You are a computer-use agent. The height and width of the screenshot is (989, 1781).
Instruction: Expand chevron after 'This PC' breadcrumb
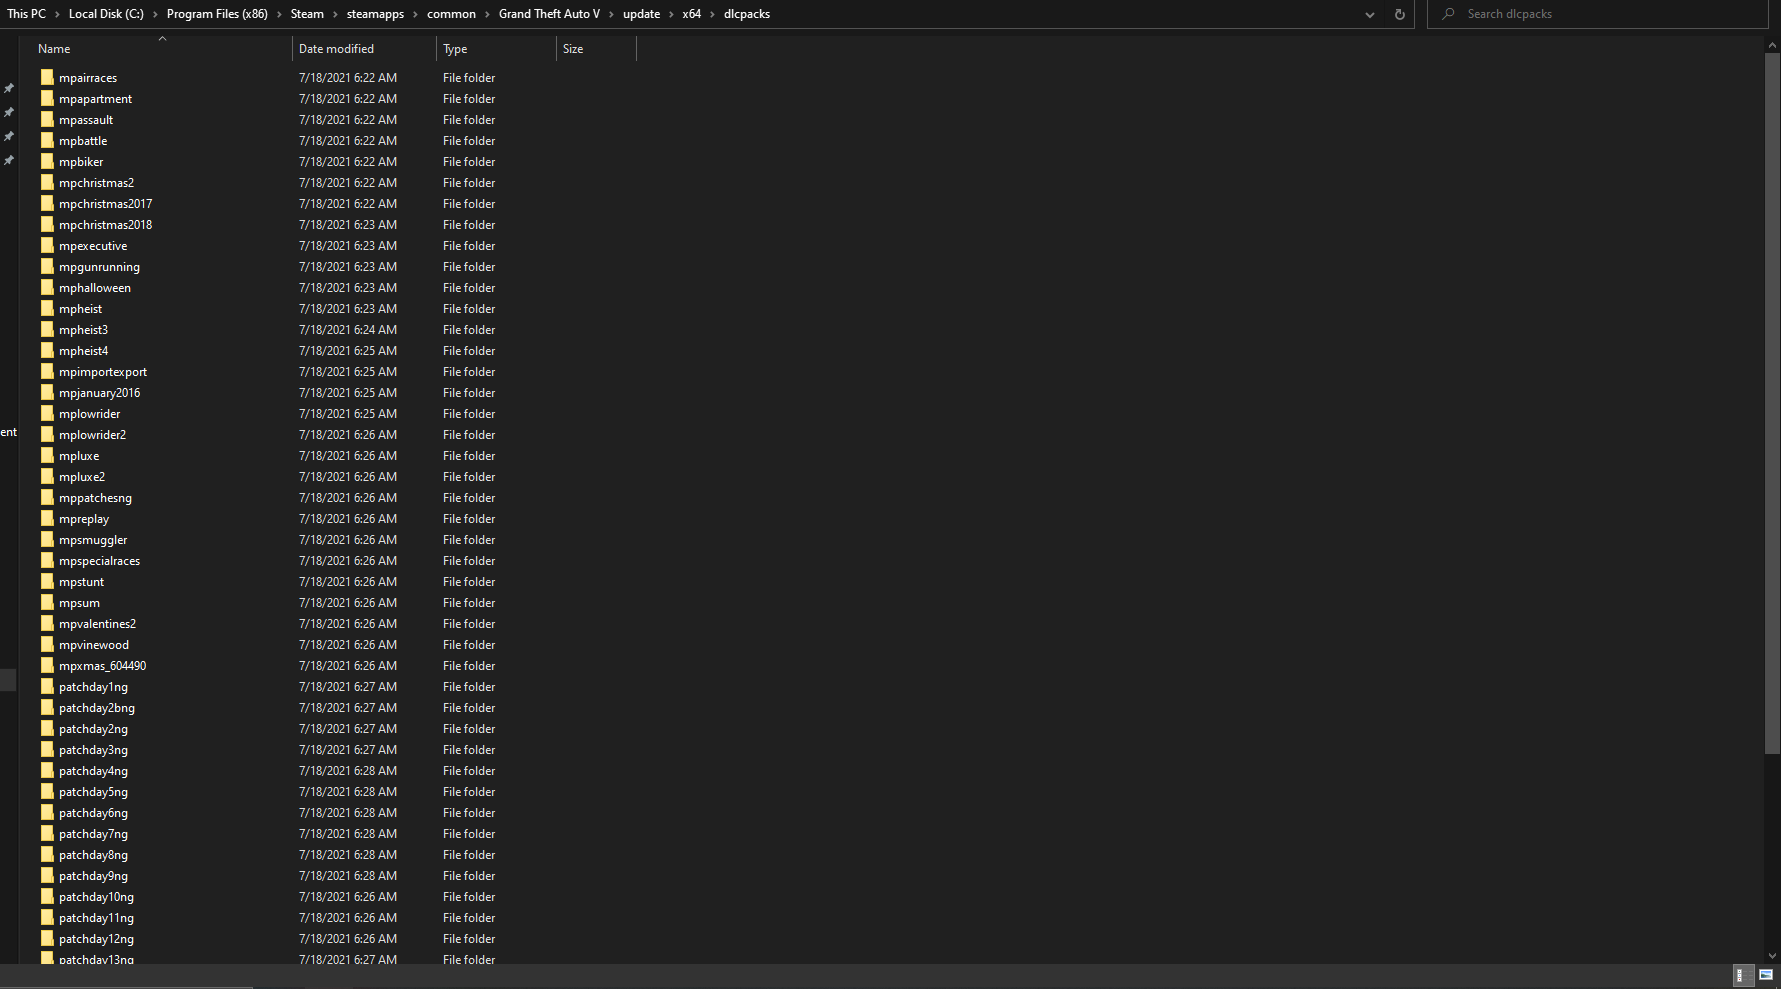pos(57,14)
